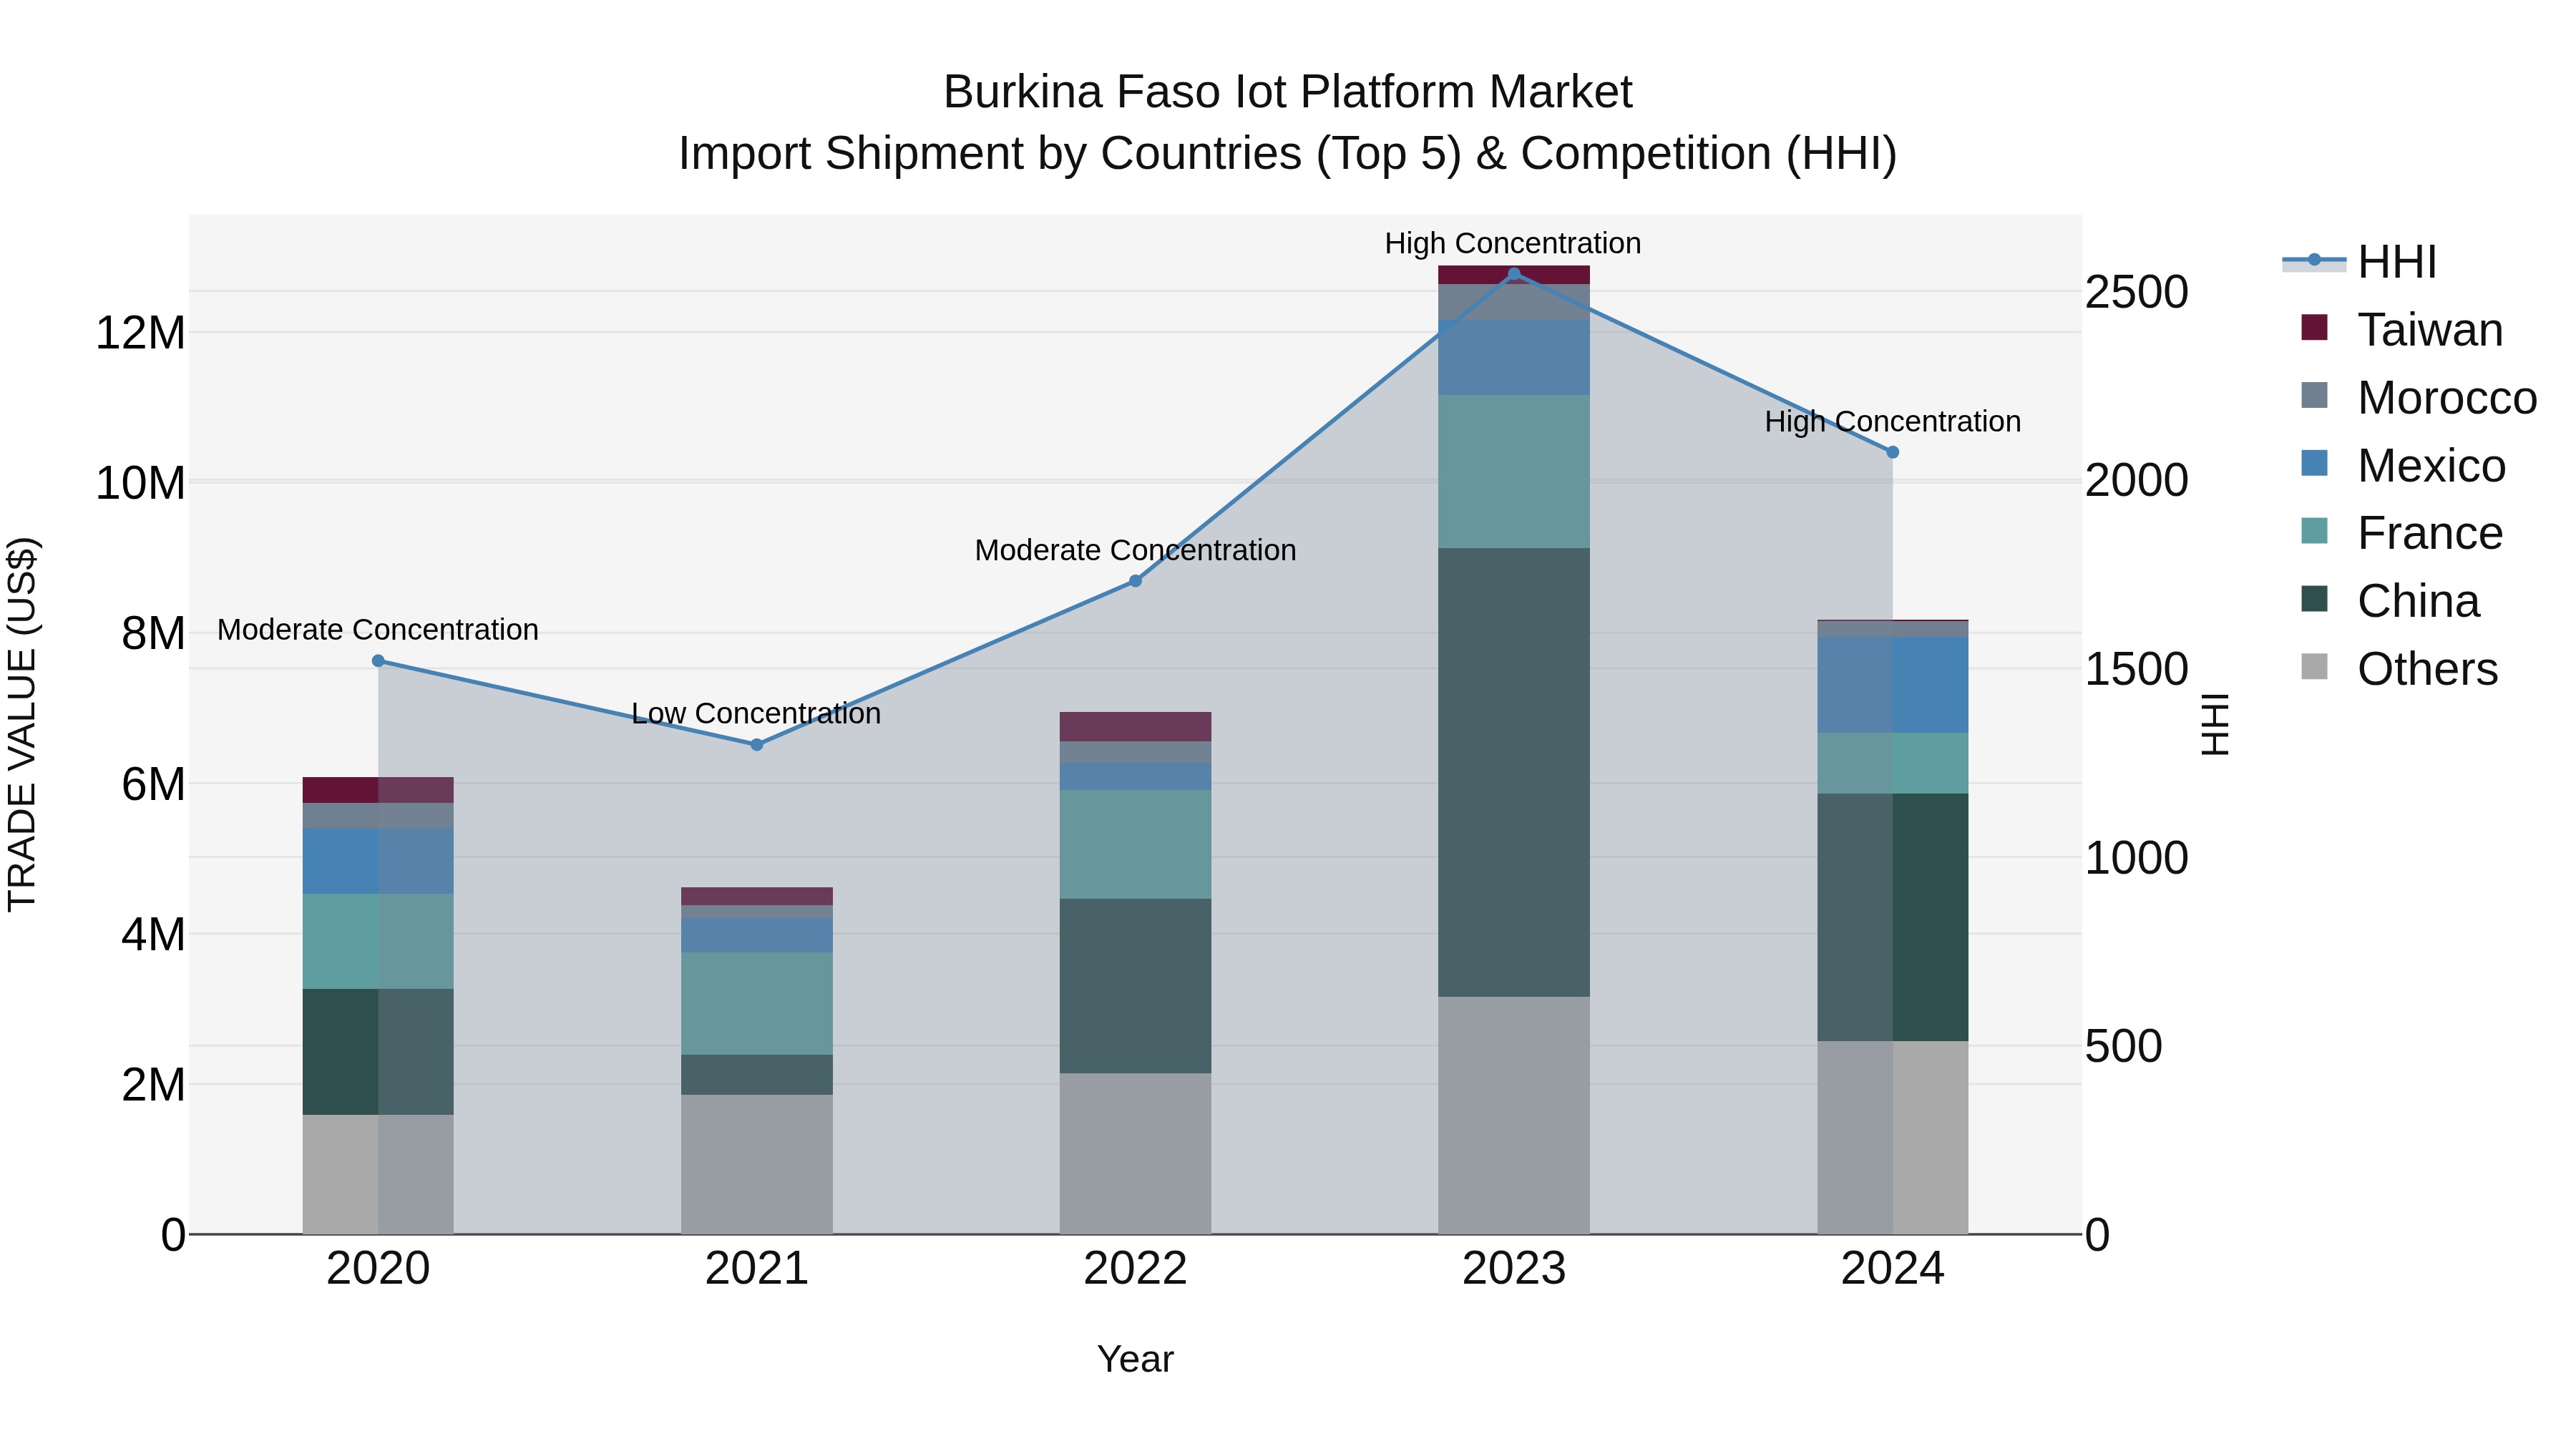Click the Others segment of the 2021 bar
2576x1449 pixels.
point(757,1165)
